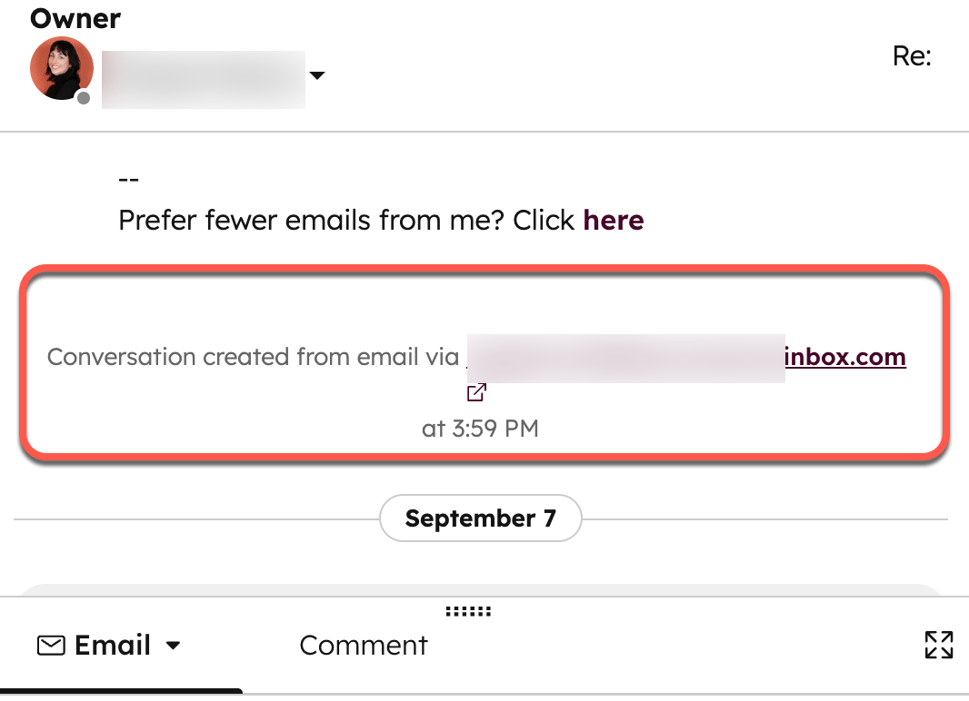The height and width of the screenshot is (701, 969).
Task: Open the contact's profile avatar photo
Action: tap(61, 69)
